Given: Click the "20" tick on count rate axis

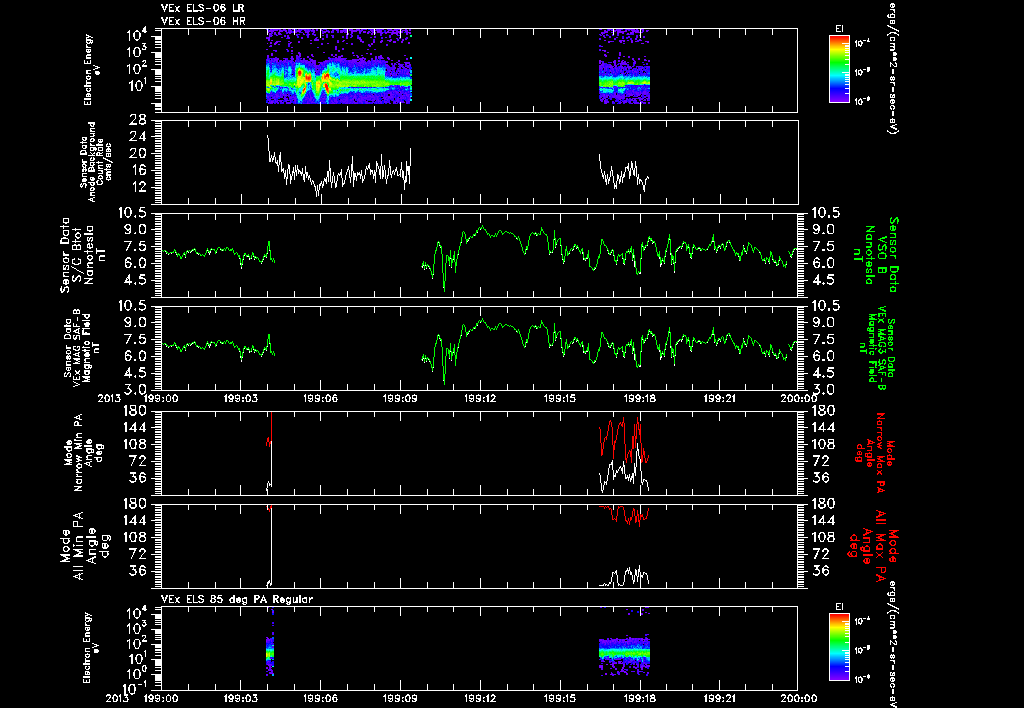Looking at the screenshot, I should pyautogui.click(x=138, y=153).
